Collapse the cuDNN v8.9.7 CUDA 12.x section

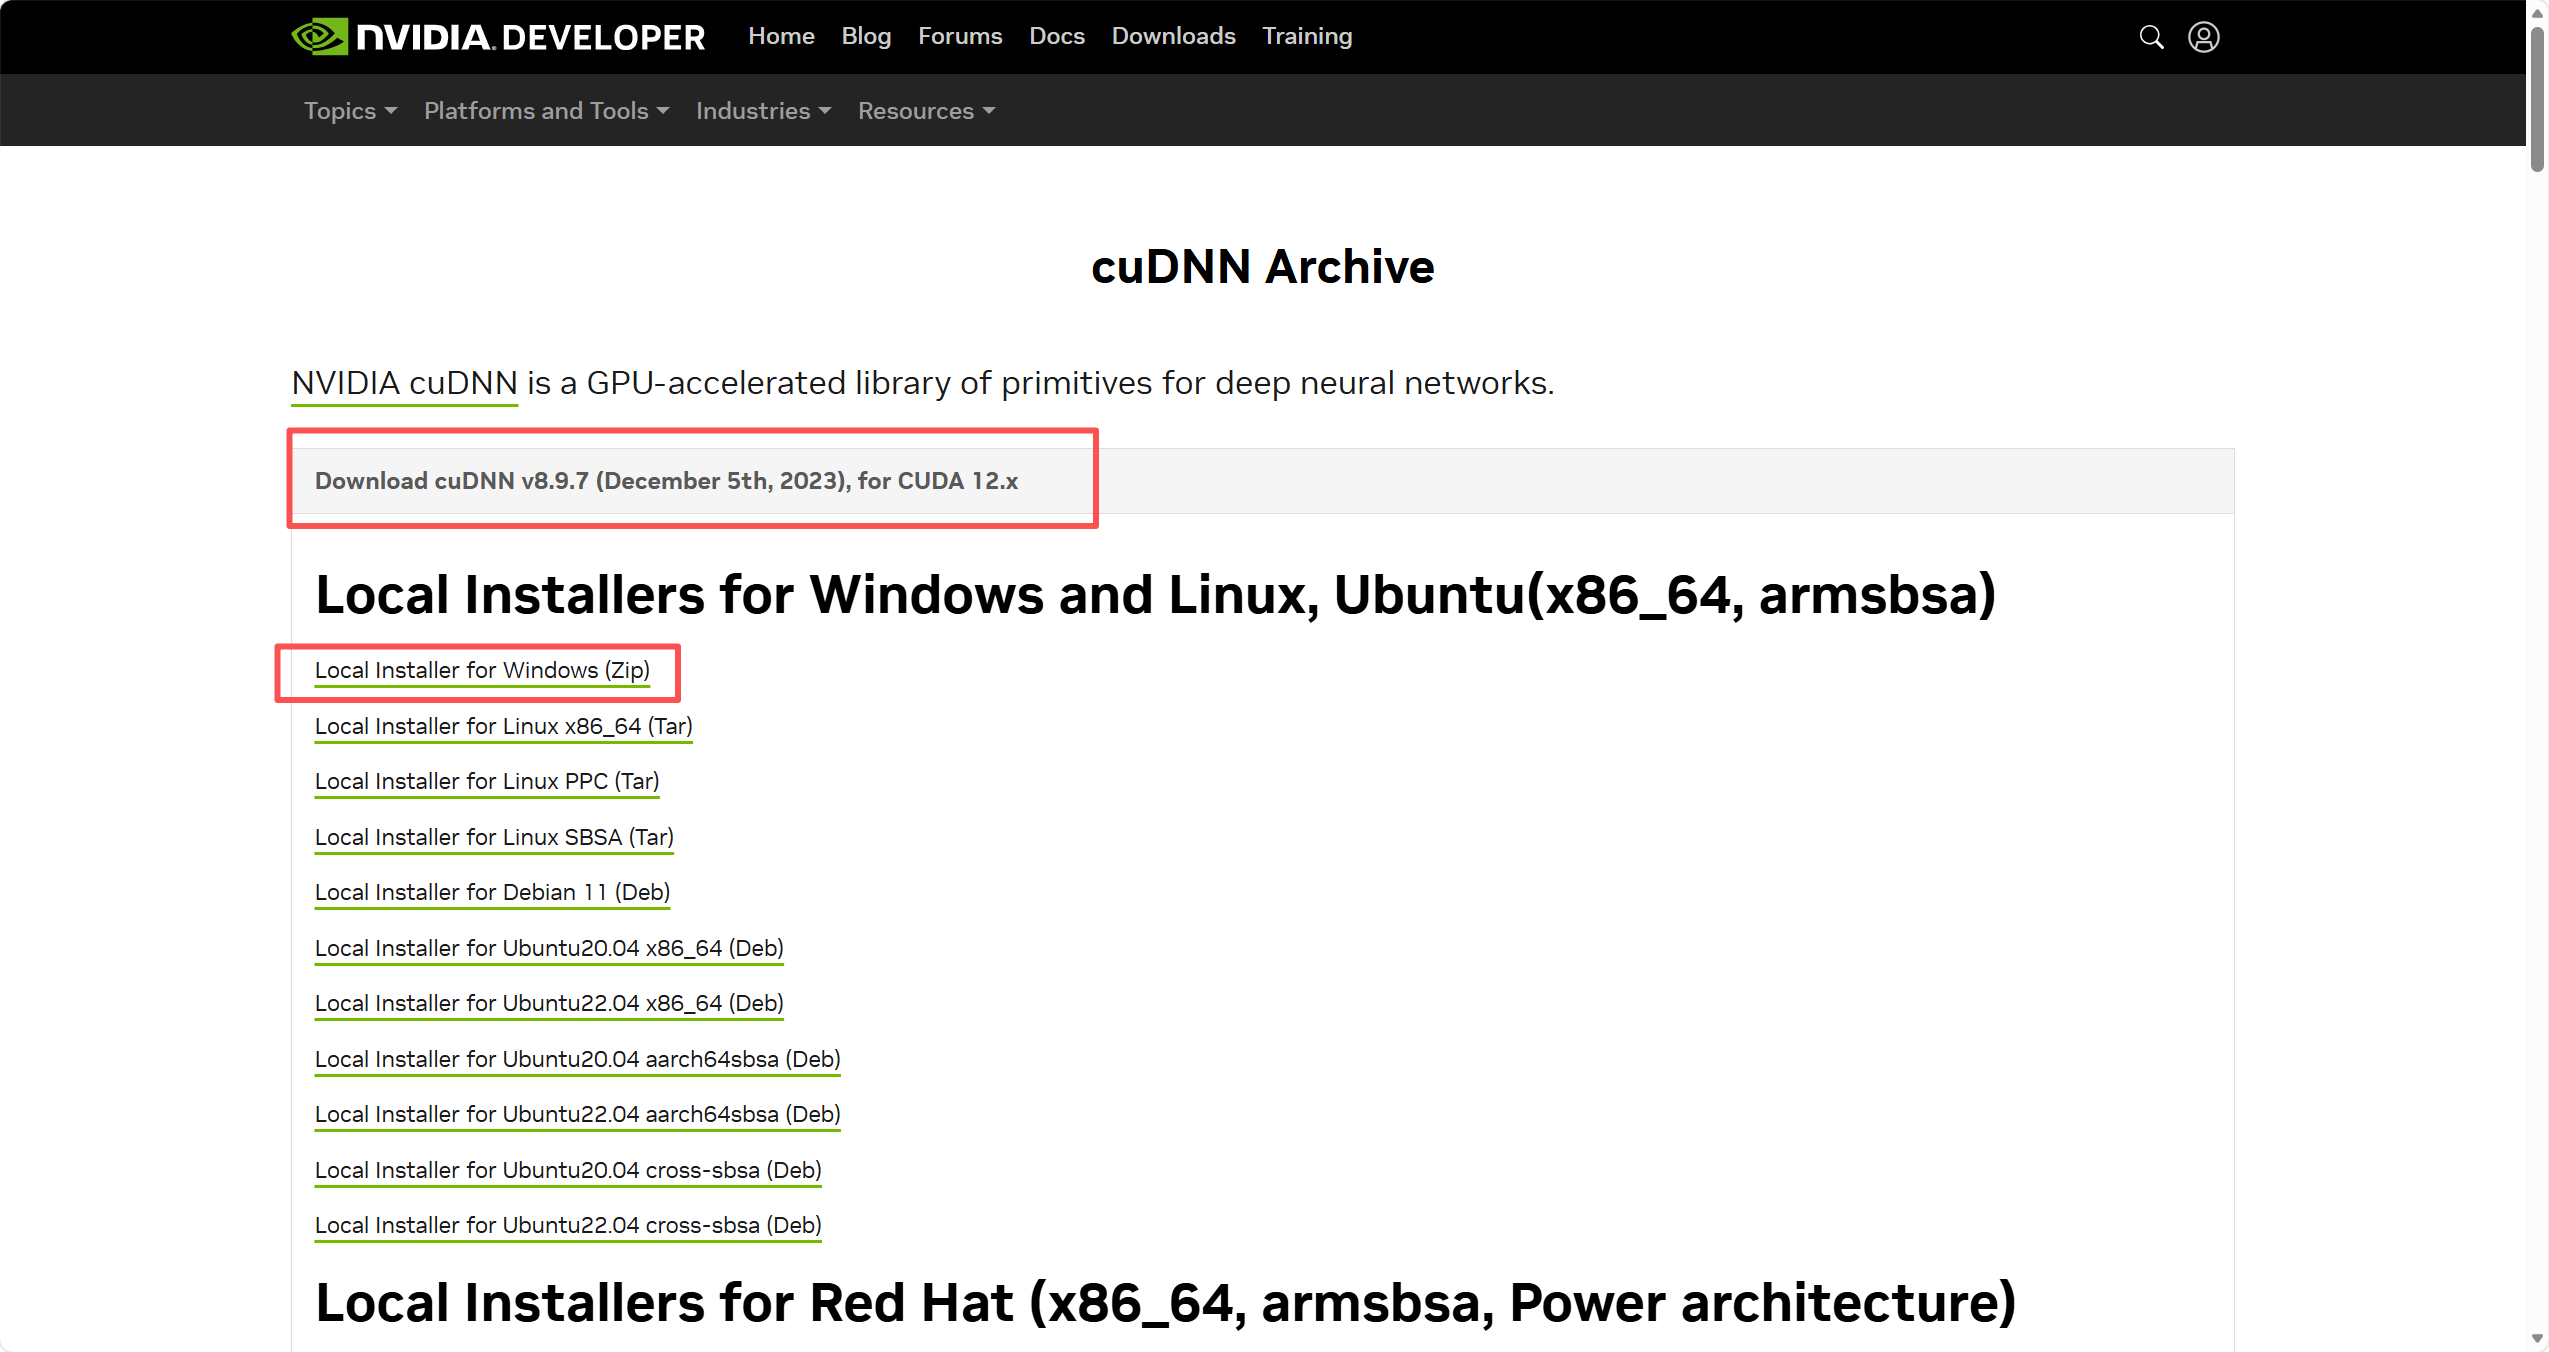666,481
